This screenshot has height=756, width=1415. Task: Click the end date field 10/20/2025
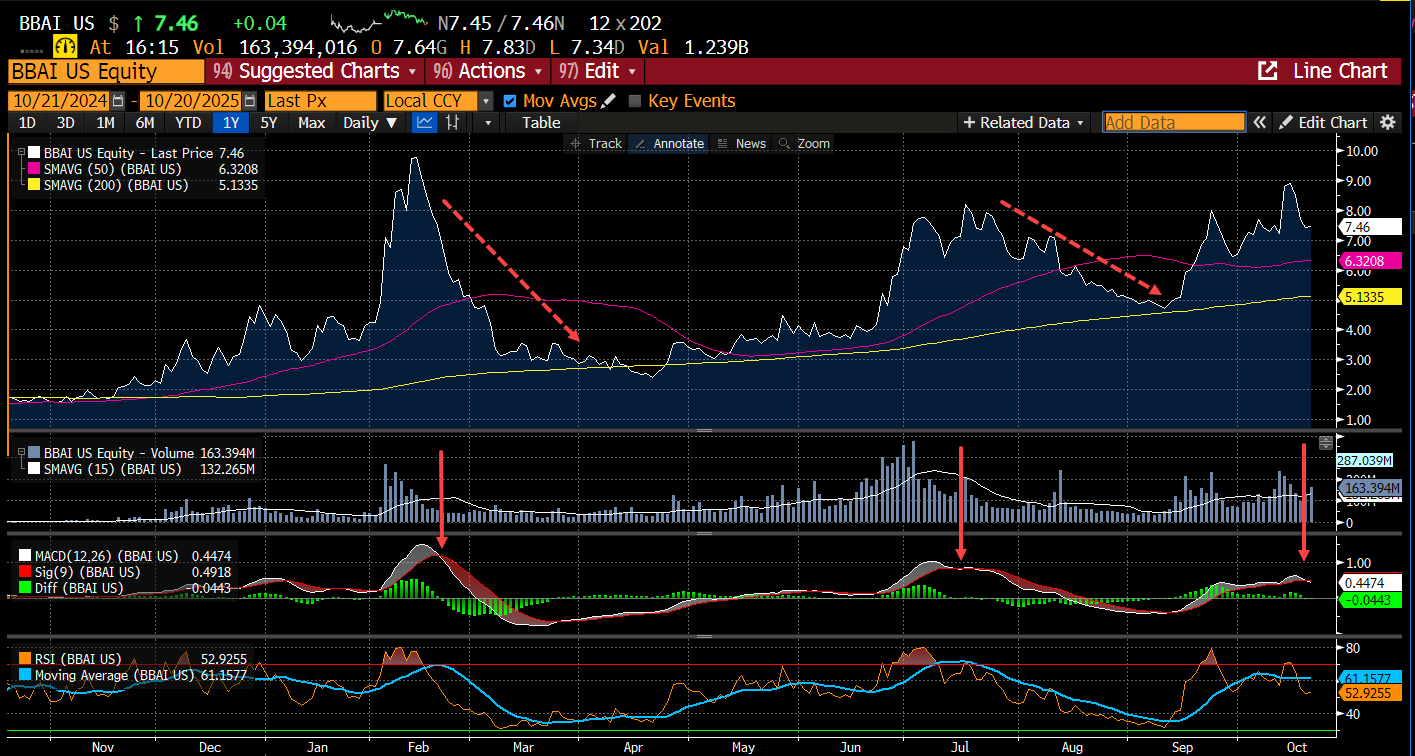click(188, 101)
